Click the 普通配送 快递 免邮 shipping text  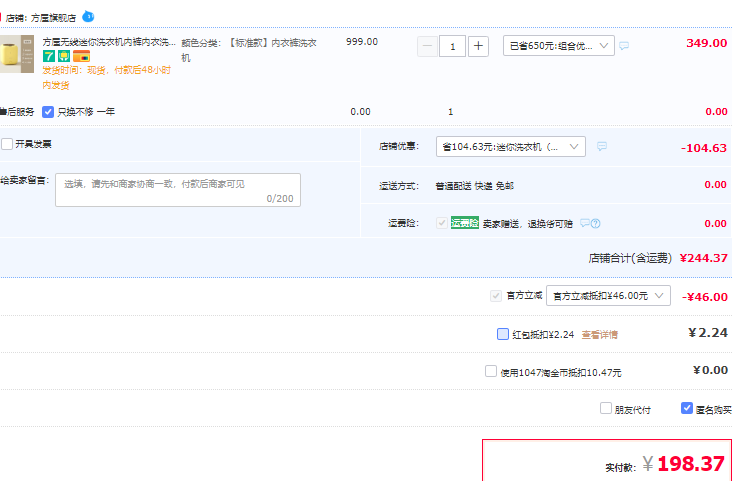coord(474,186)
